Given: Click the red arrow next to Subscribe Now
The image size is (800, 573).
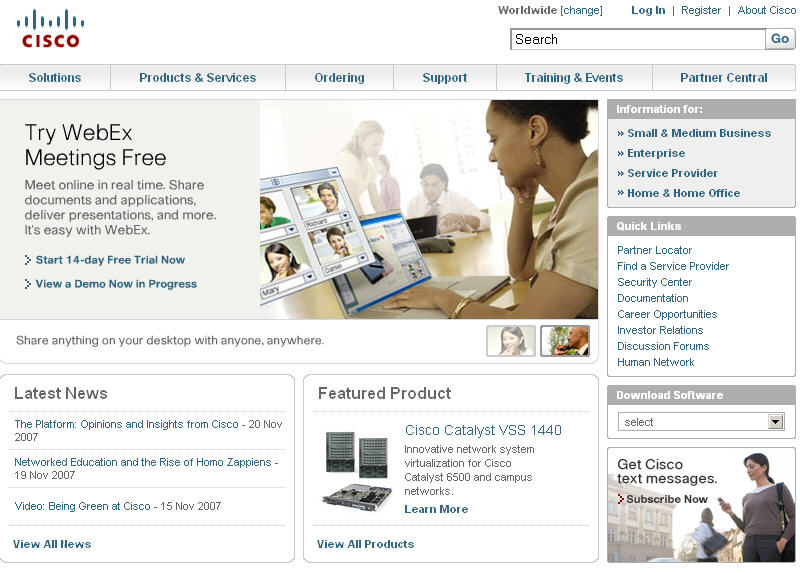Looking at the screenshot, I should (x=620, y=499).
